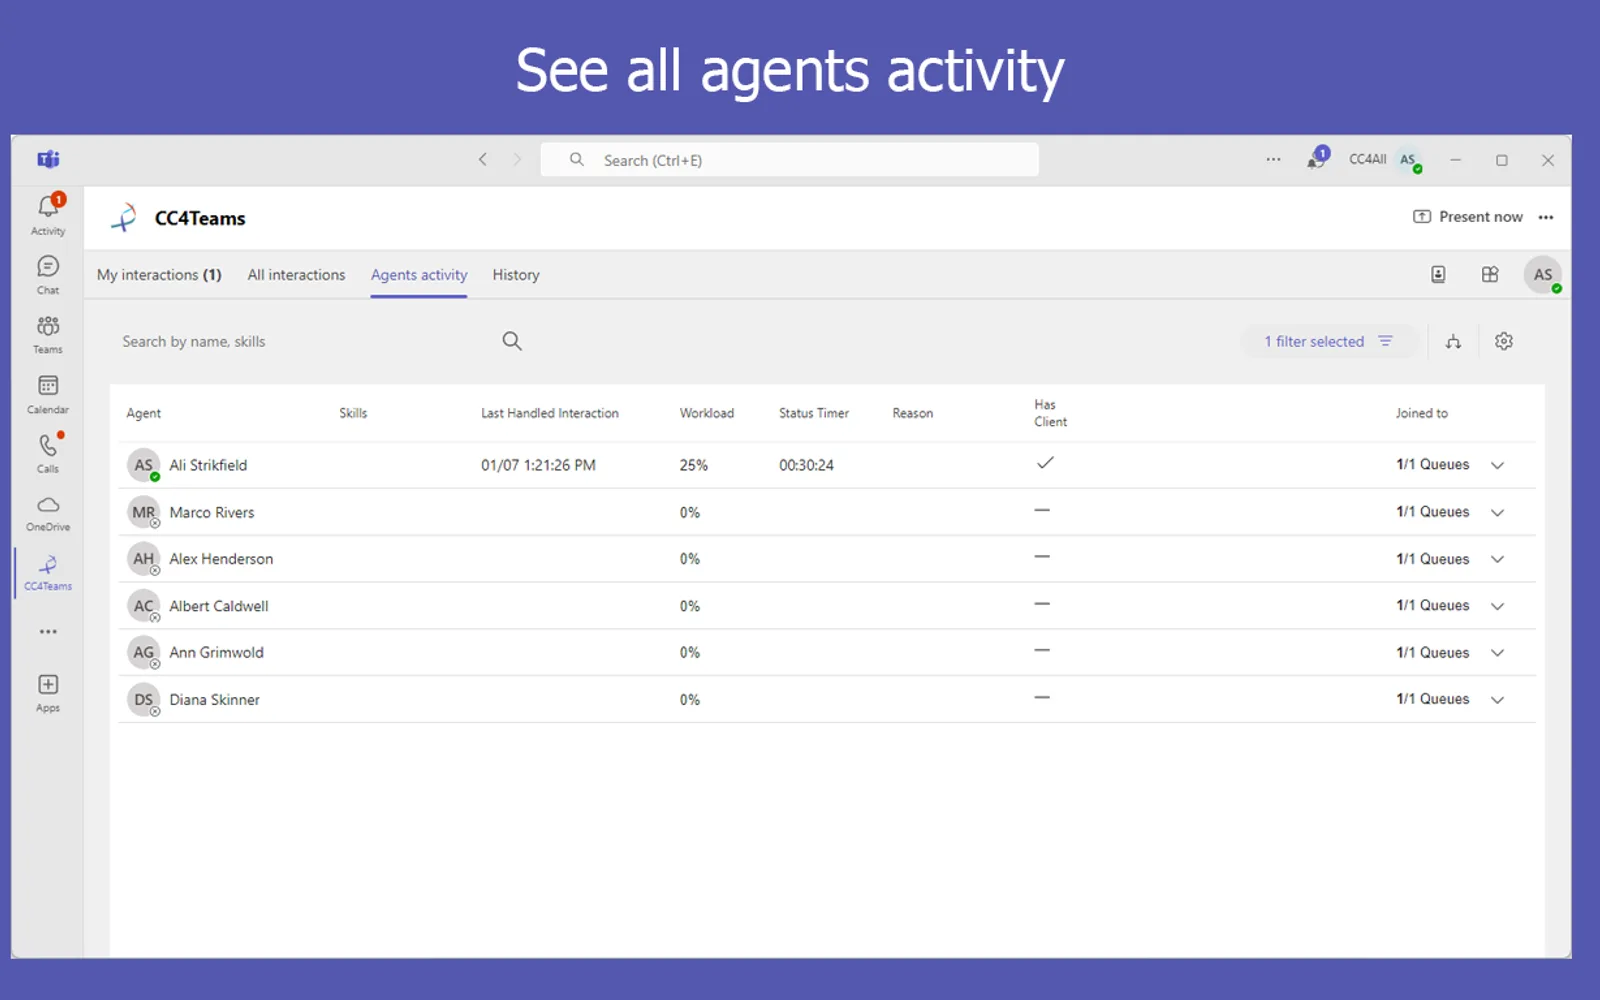
Task: Switch to My interactions tab
Action: point(159,275)
